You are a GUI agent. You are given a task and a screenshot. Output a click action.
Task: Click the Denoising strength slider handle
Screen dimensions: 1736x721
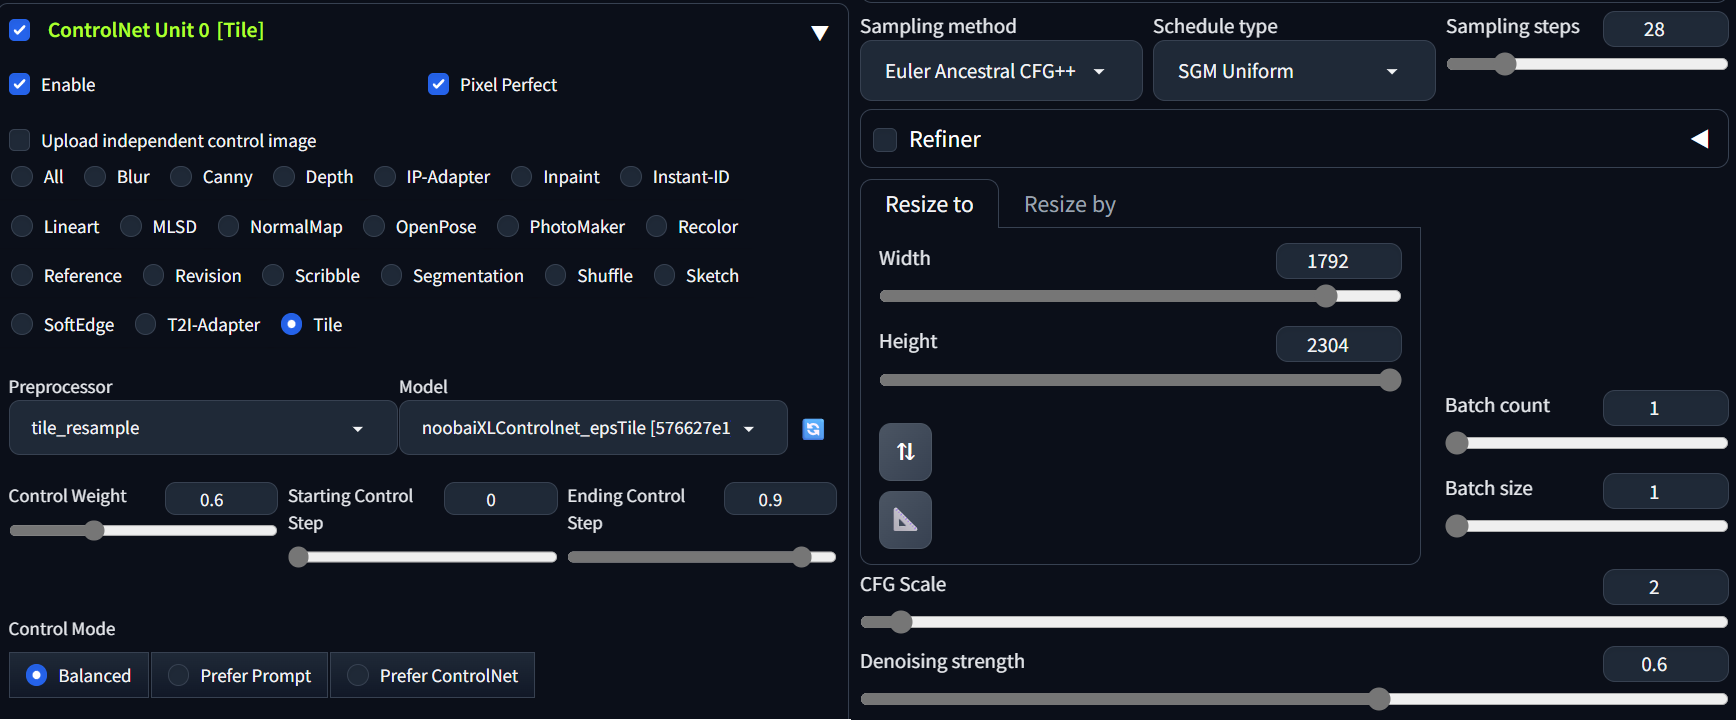(1379, 699)
